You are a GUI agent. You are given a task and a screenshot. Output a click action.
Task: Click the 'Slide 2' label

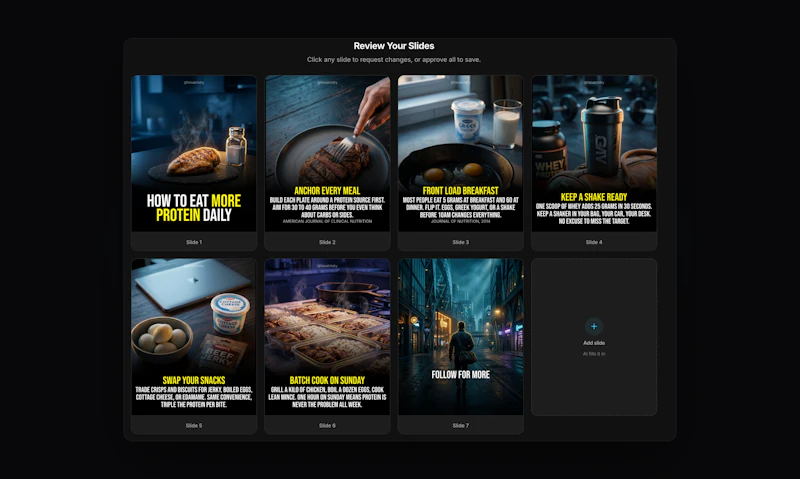pos(327,242)
